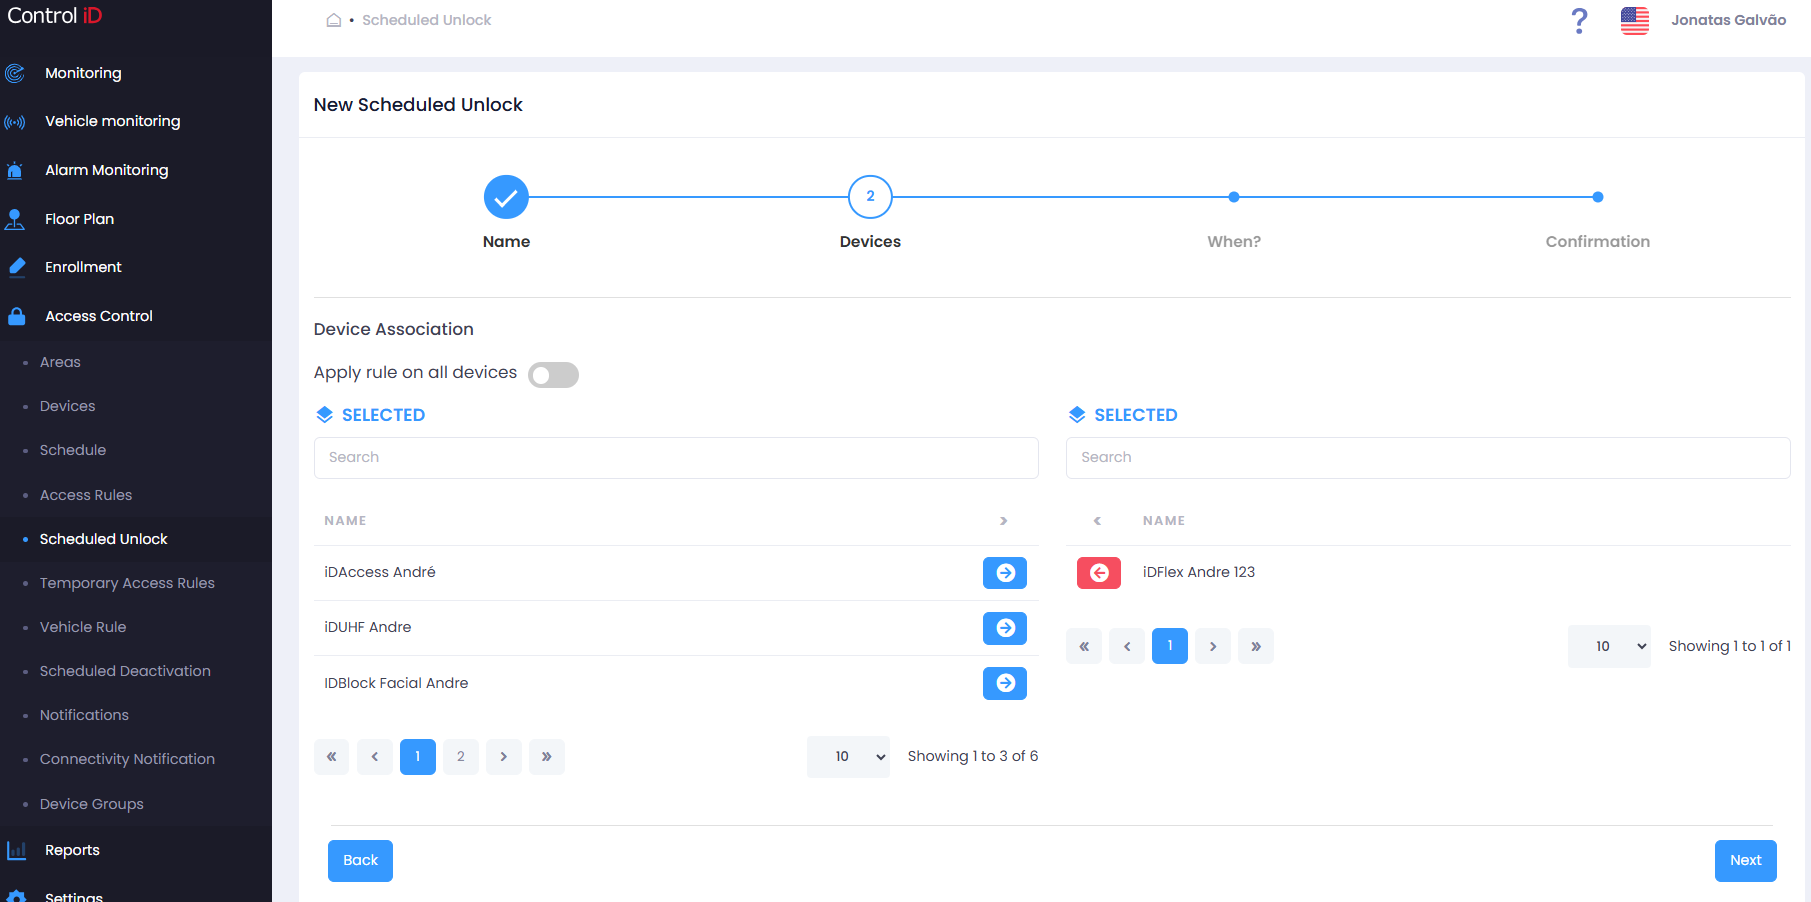This screenshot has width=1811, height=902.
Task: Go to first page in right list
Action: pos(1084,646)
